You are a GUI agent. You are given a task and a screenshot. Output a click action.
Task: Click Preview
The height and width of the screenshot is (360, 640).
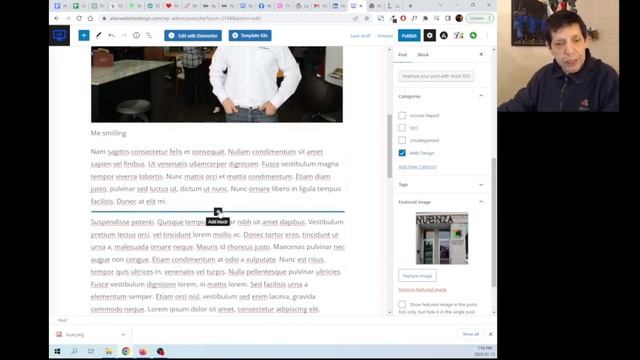385,36
